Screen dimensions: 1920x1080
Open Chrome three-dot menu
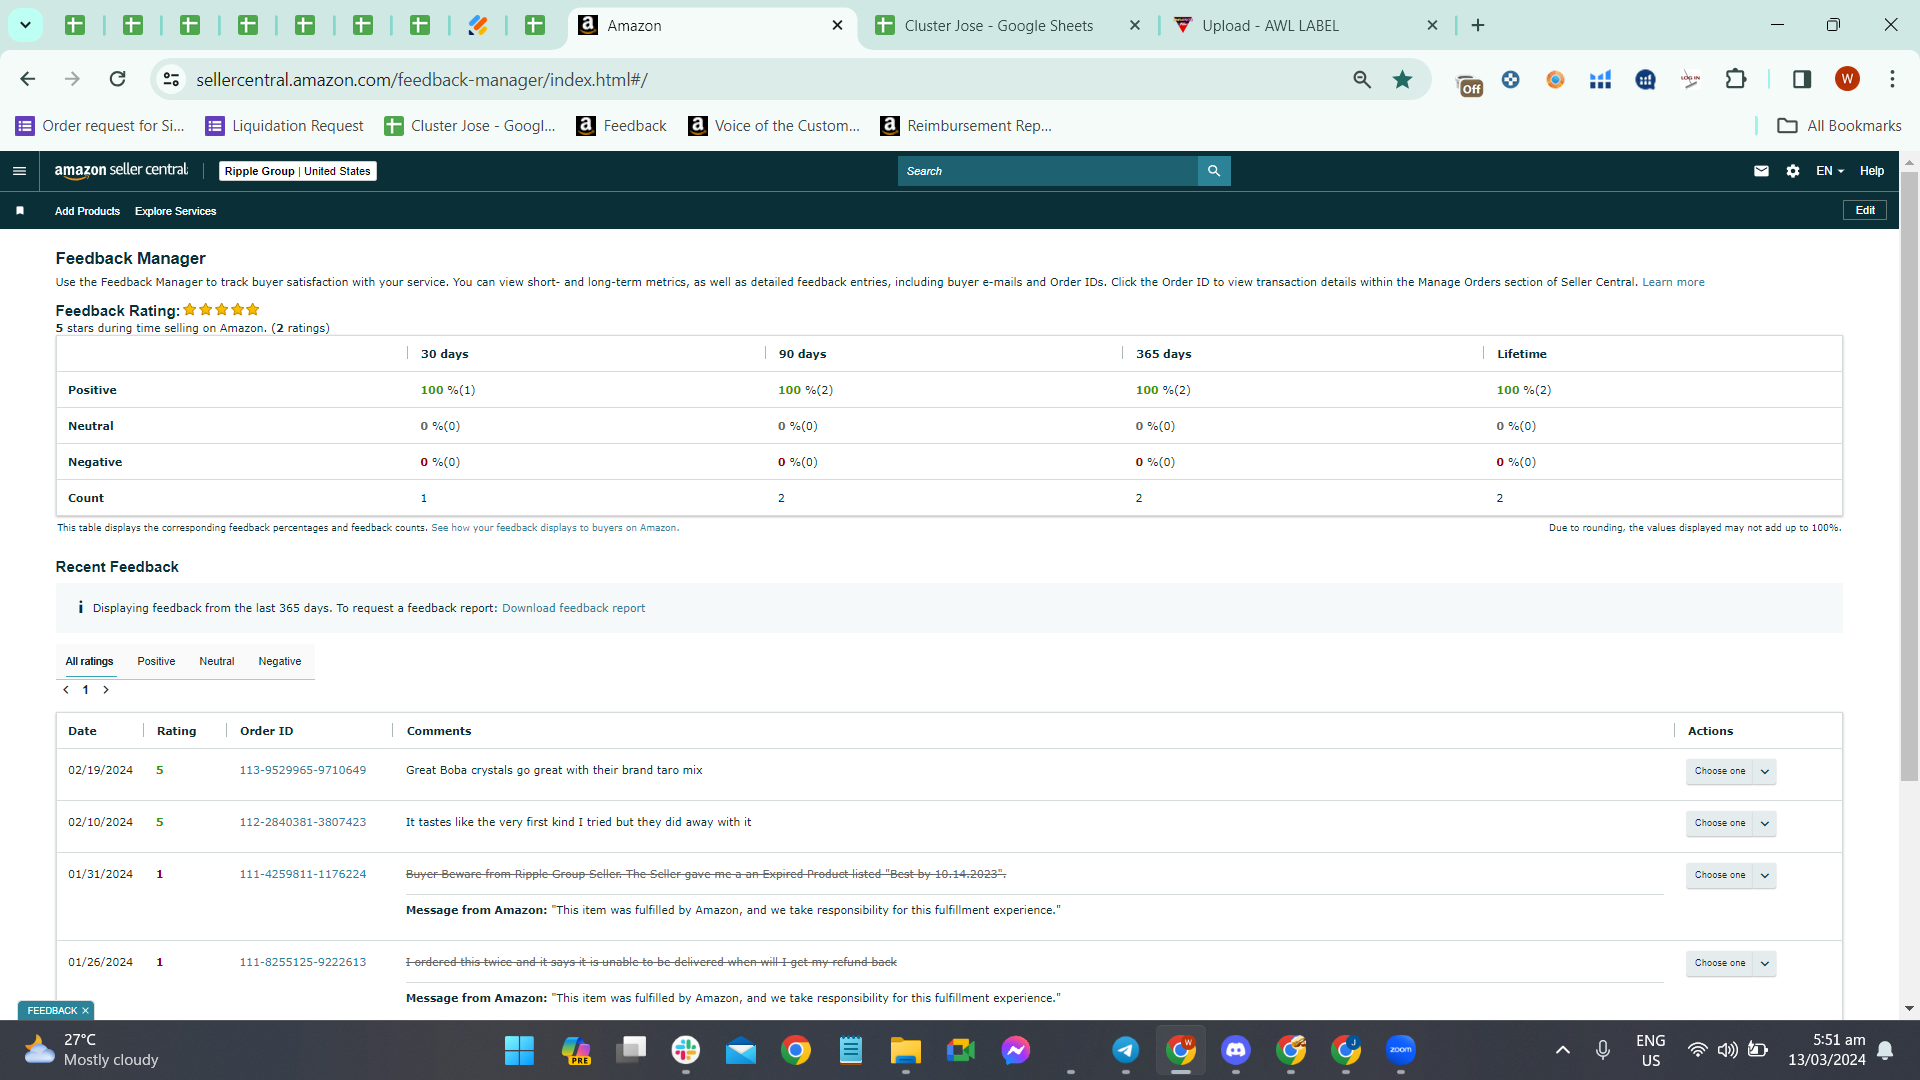pos(1892,79)
